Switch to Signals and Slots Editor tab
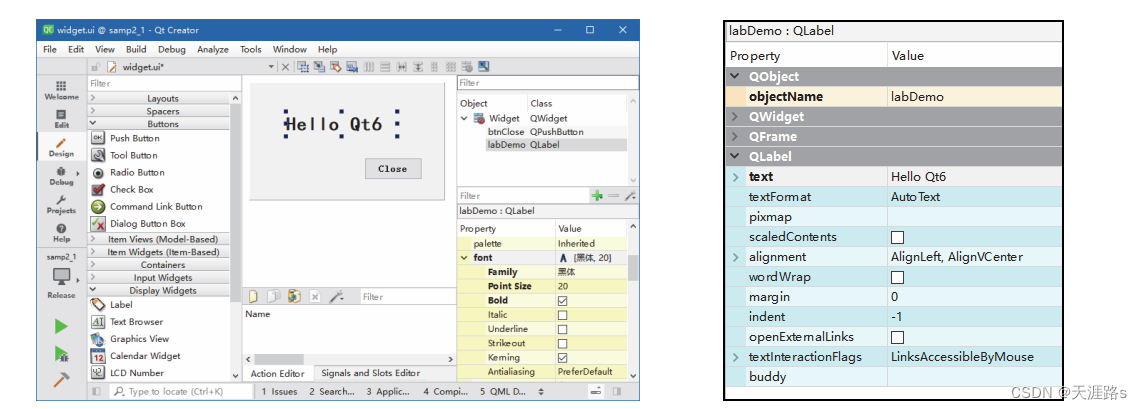Screen dimensions: 1142x409 click(x=371, y=373)
